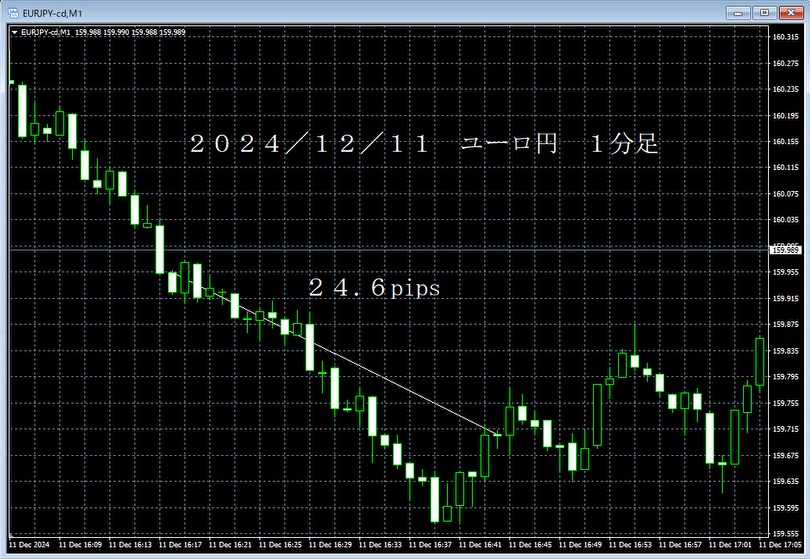Click the 160.195 price scale label
This screenshot has height=559, width=810.
pos(785,116)
